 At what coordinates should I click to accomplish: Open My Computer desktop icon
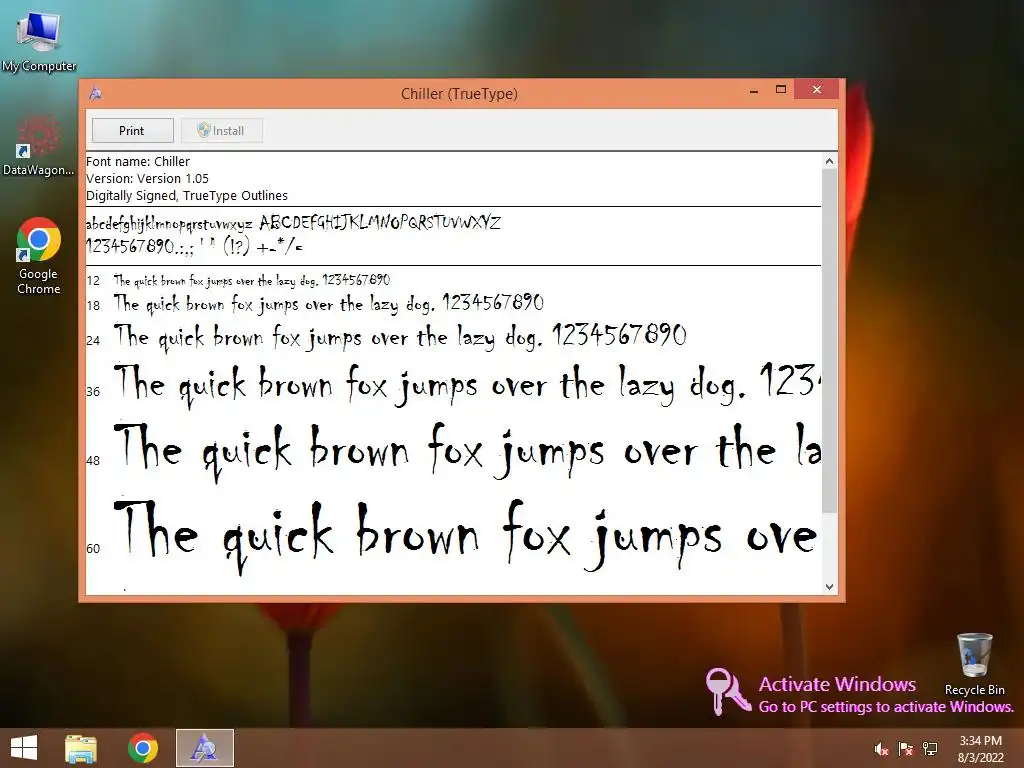[39, 40]
